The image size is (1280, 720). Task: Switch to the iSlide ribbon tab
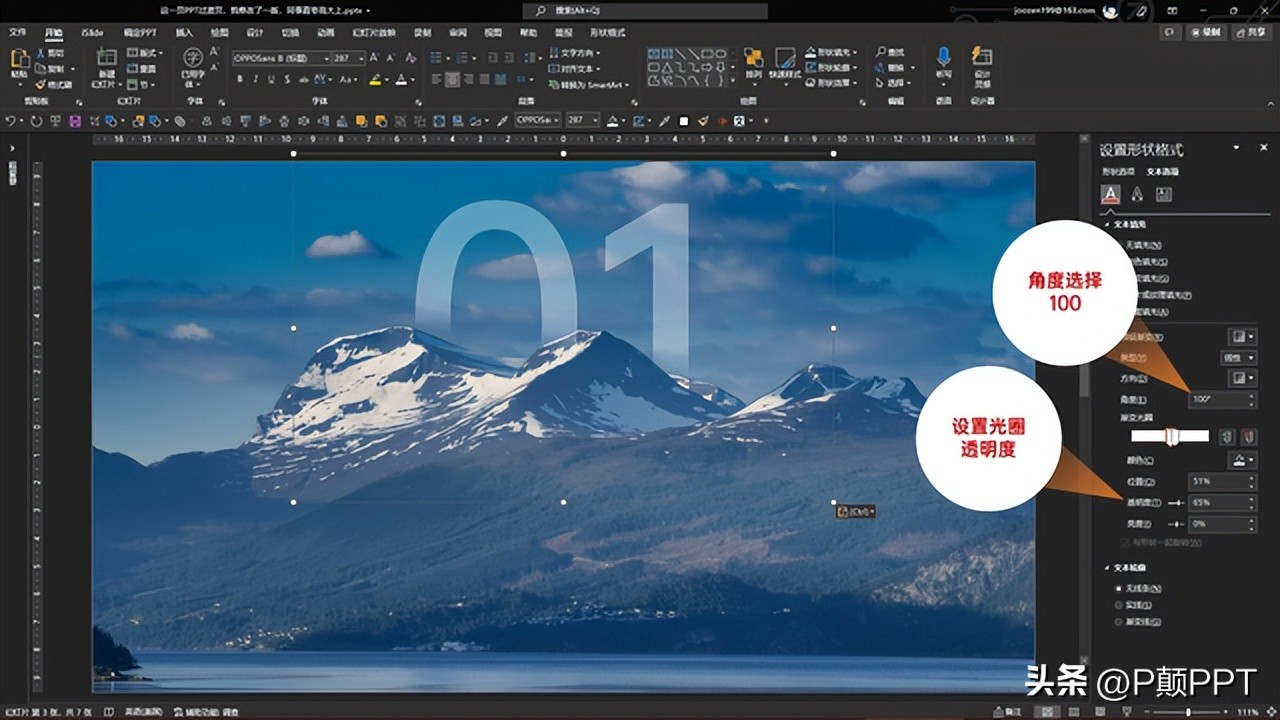coord(91,33)
